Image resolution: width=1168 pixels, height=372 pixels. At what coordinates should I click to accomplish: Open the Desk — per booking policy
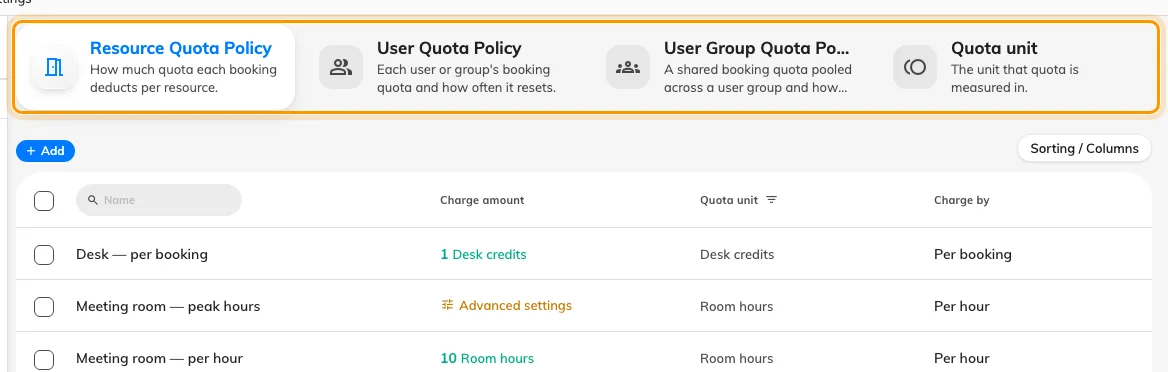click(142, 254)
